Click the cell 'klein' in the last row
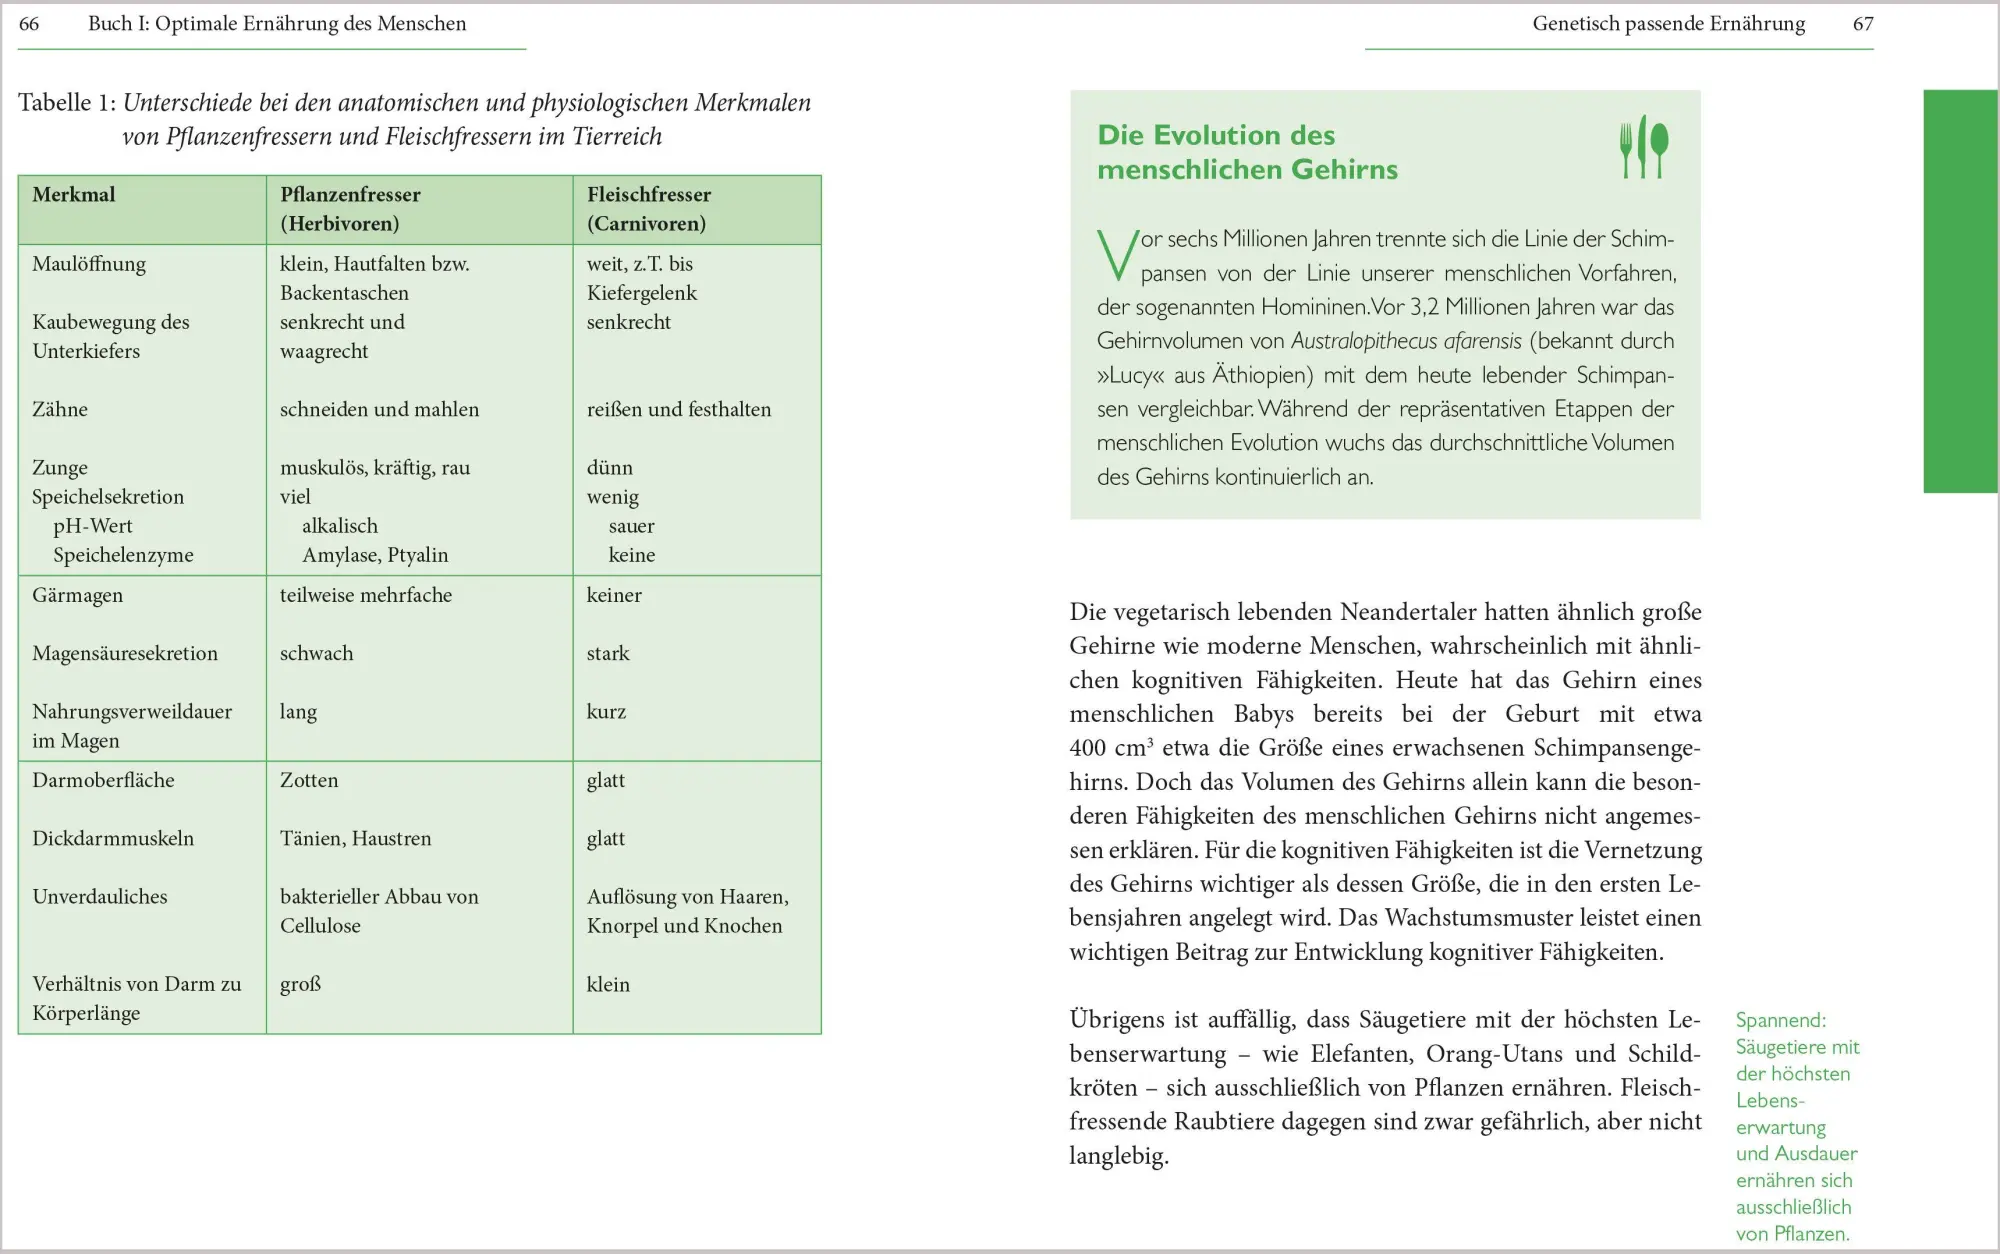Viewport: 2000px width, 1254px height. 608,985
